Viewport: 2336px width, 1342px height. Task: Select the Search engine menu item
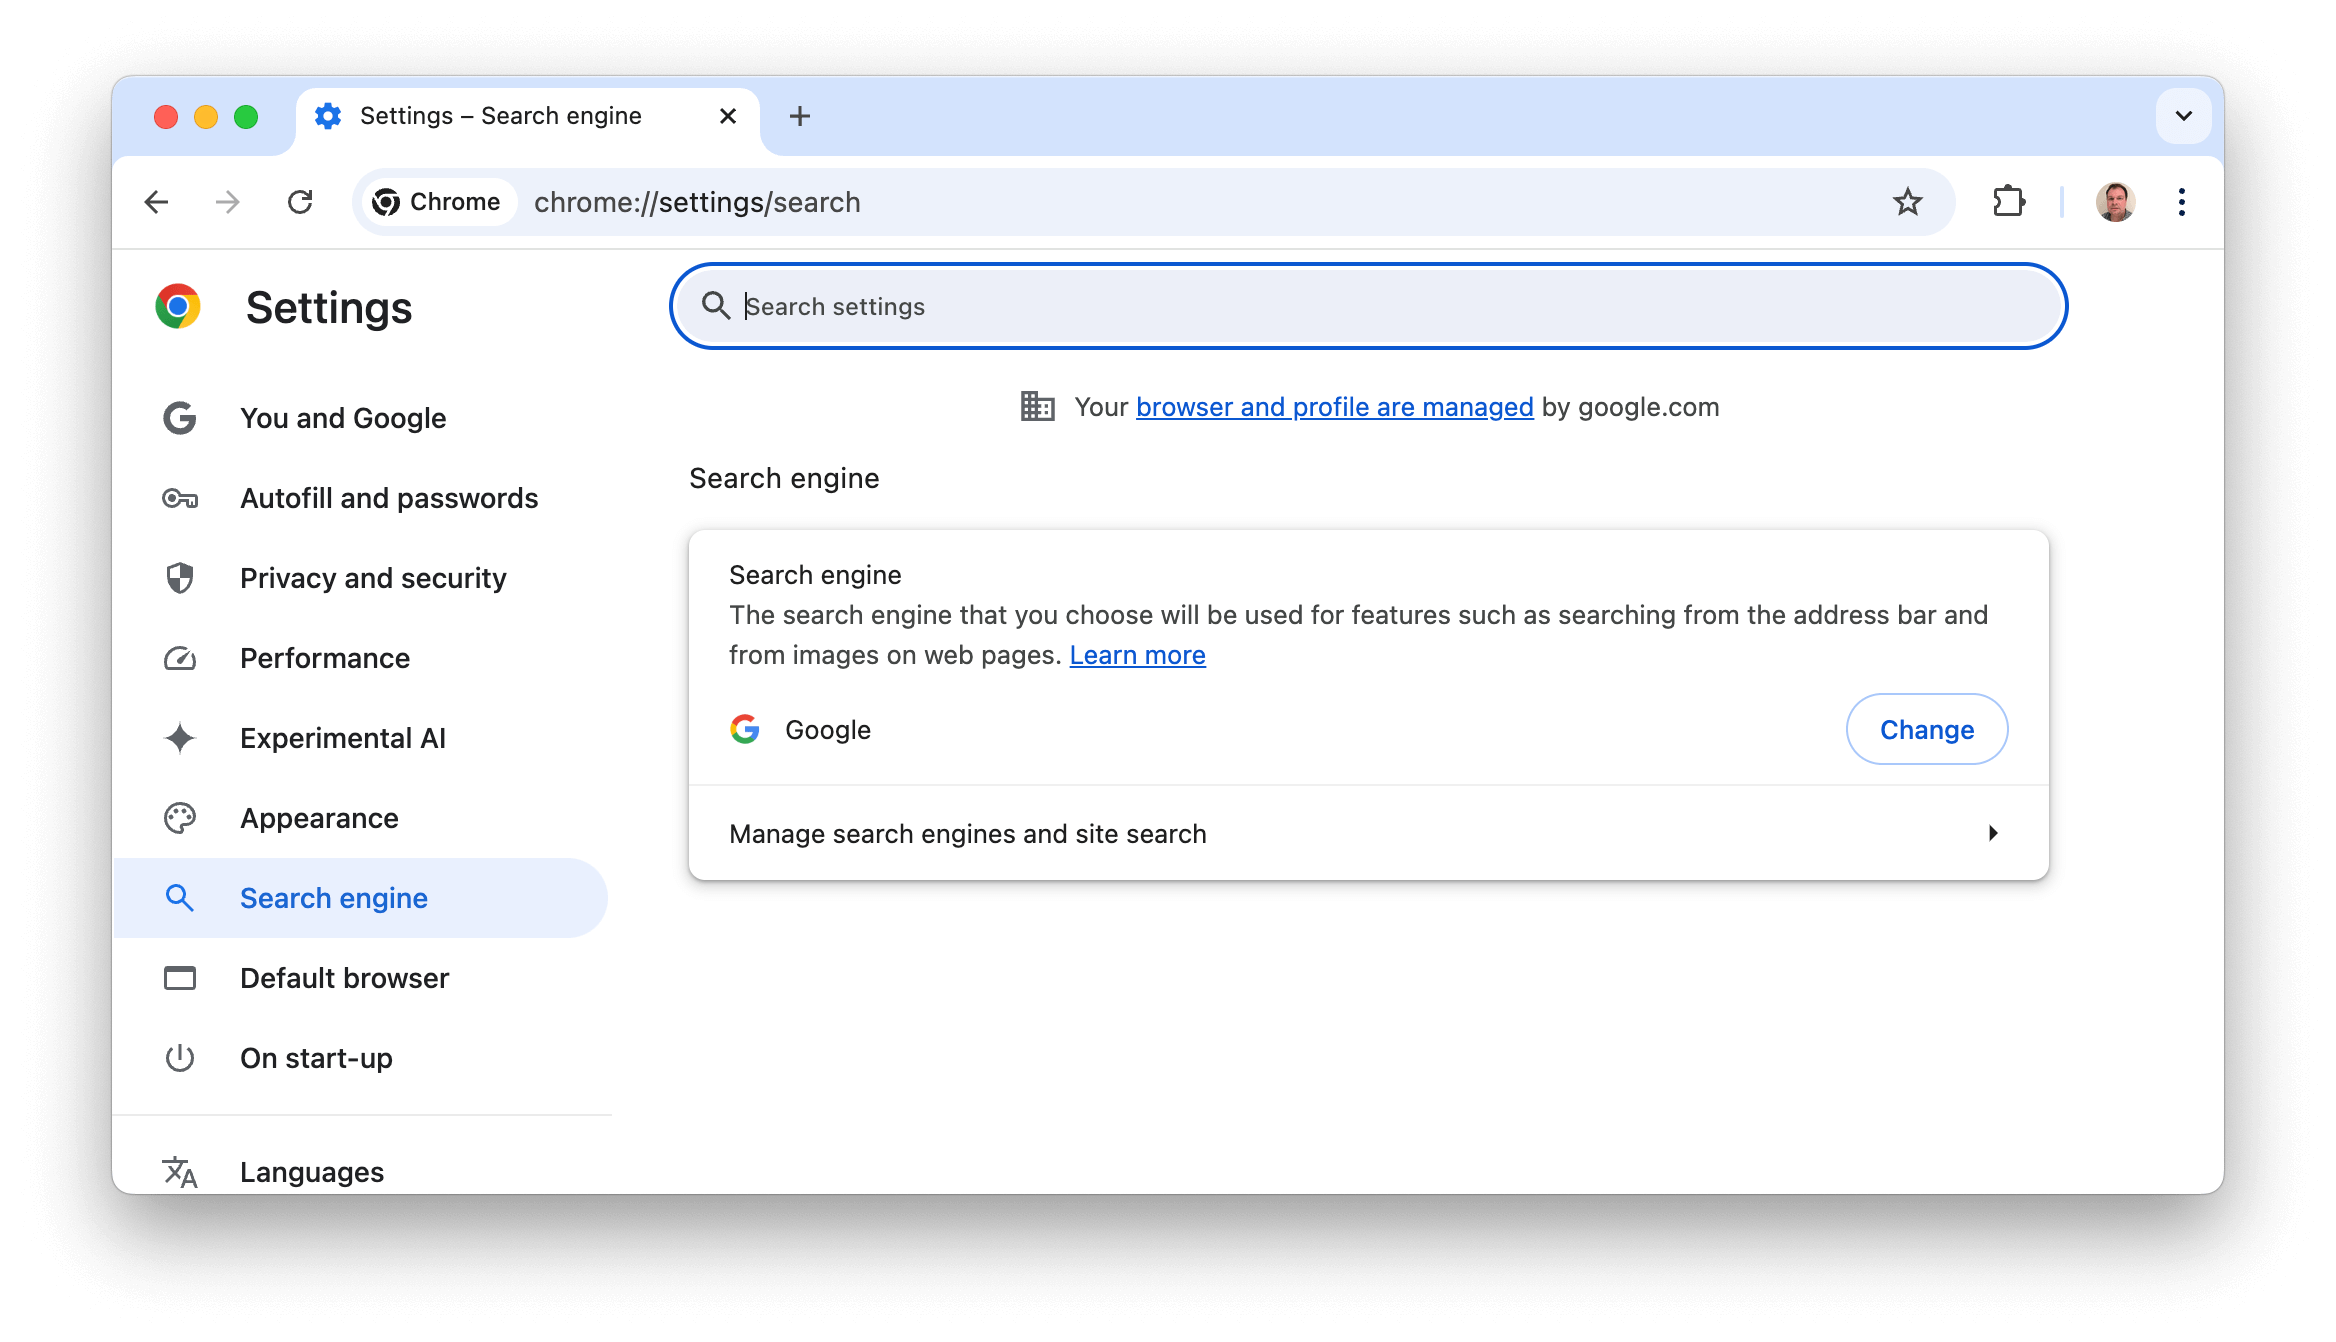pyautogui.click(x=334, y=897)
